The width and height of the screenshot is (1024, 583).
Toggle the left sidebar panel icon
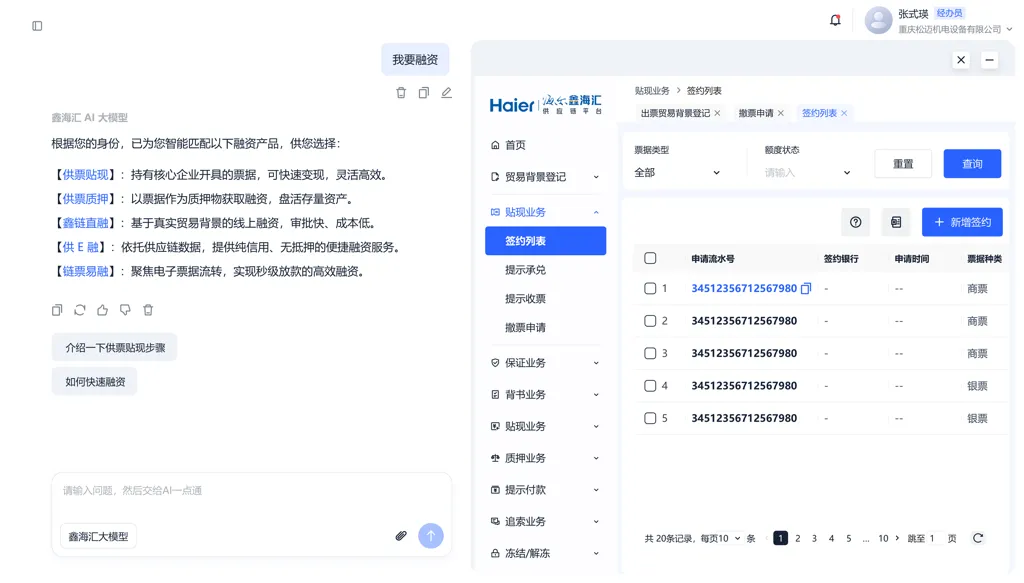[37, 26]
